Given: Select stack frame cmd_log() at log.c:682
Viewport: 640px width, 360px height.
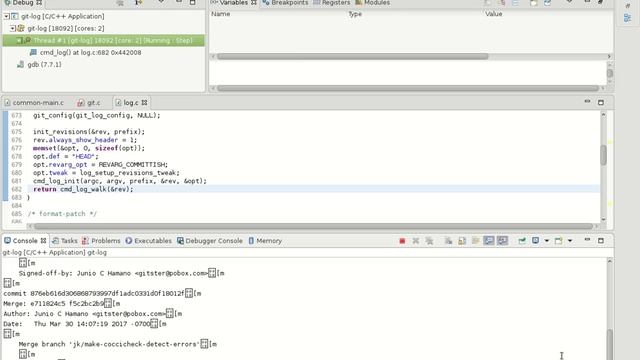Looking at the screenshot, I should click(90, 52).
